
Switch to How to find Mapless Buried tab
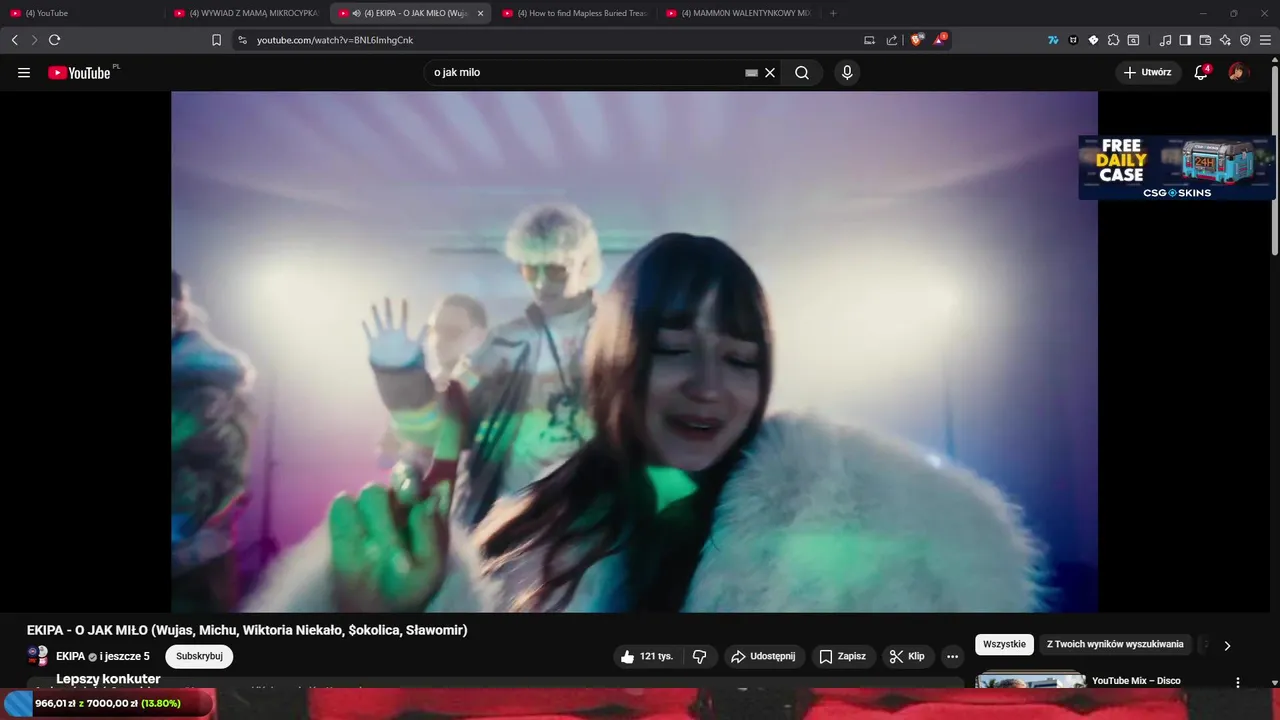point(574,13)
